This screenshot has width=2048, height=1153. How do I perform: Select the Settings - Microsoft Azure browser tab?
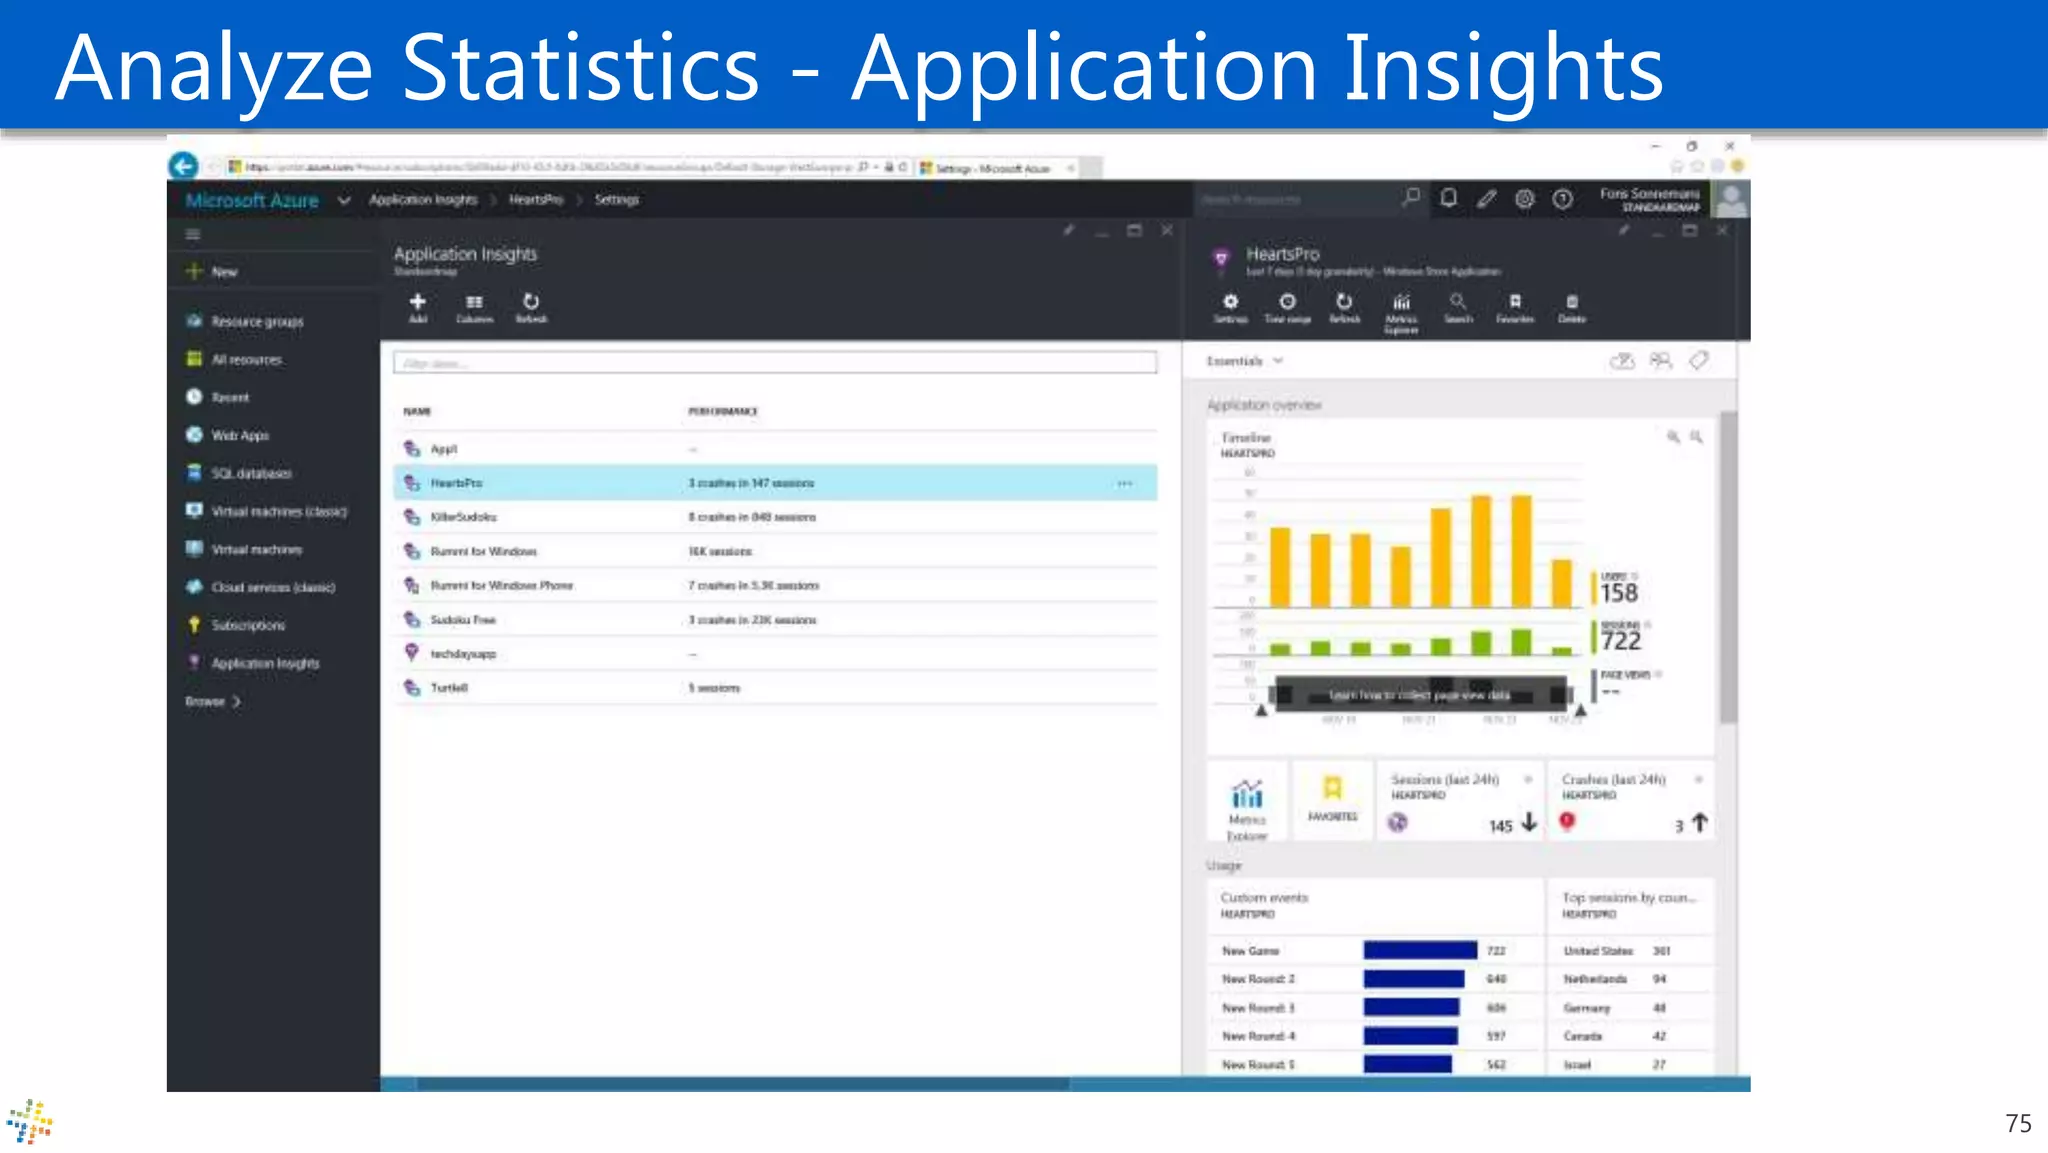click(996, 168)
